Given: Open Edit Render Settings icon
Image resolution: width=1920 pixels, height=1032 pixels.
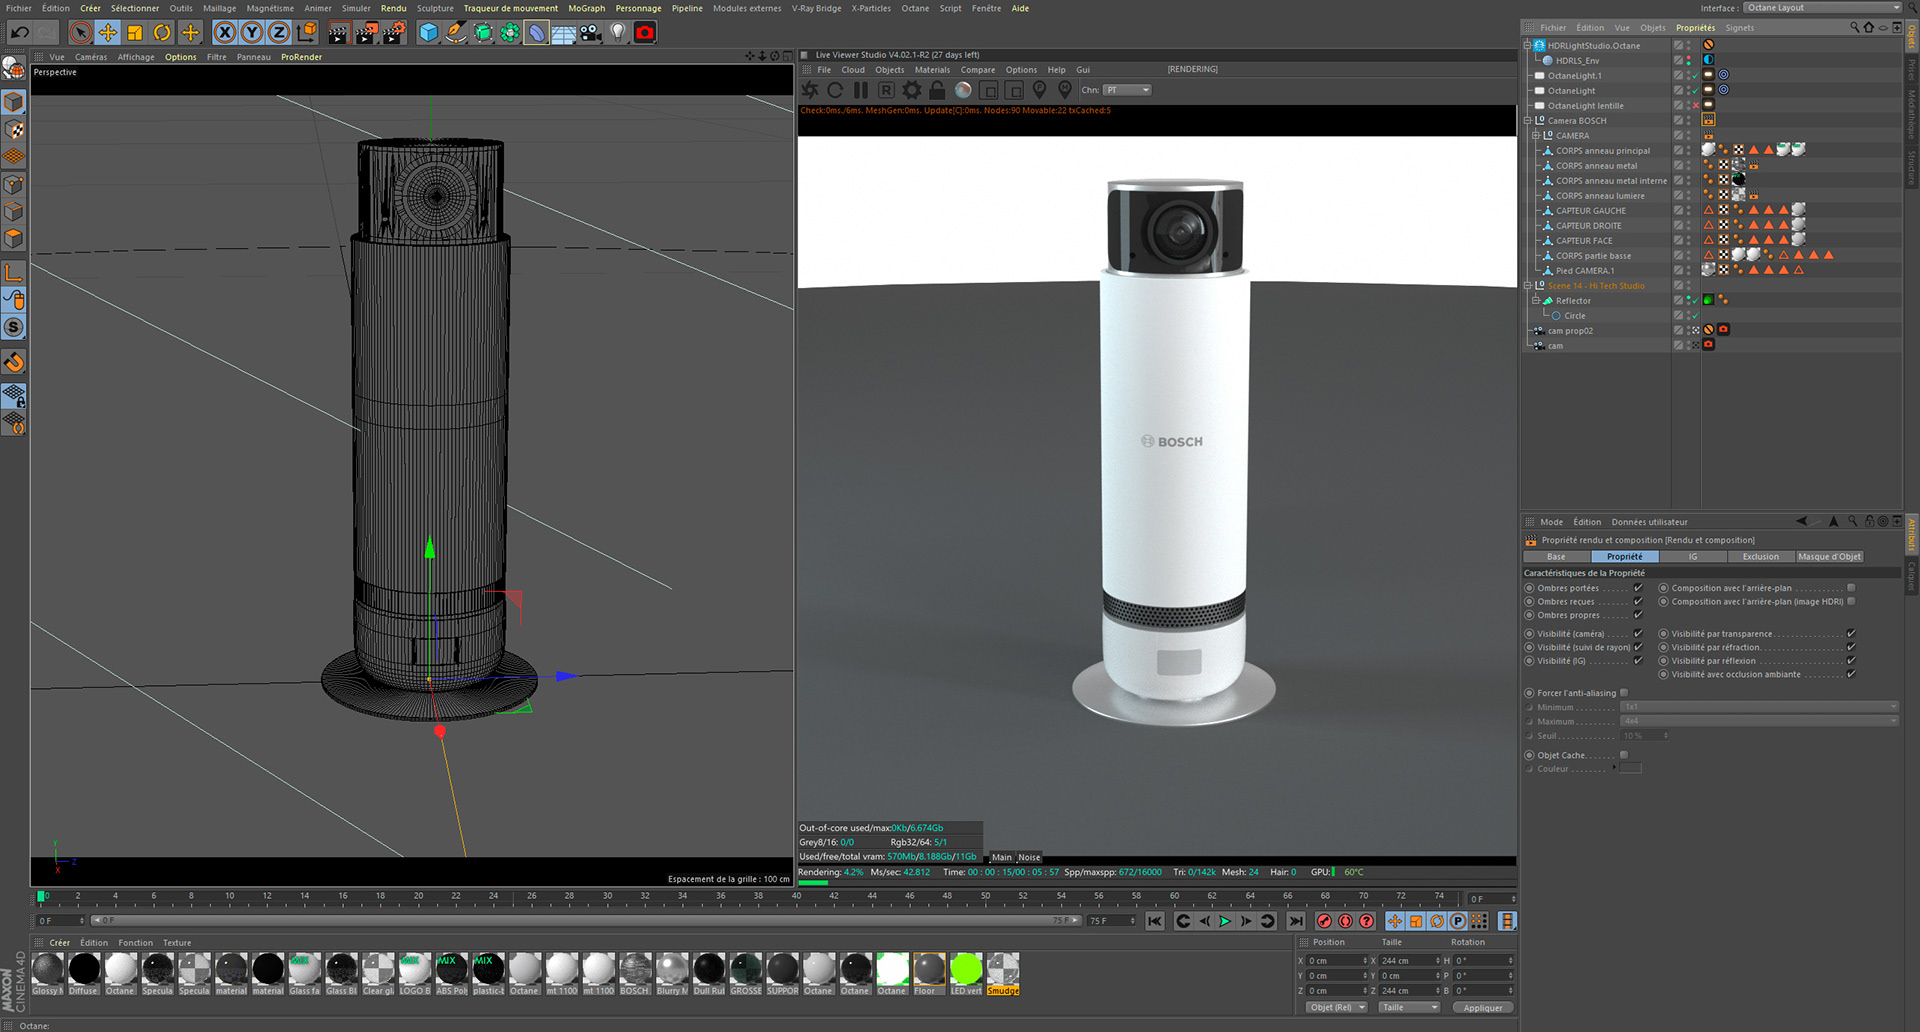Looking at the screenshot, I should pyautogui.click(x=394, y=33).
